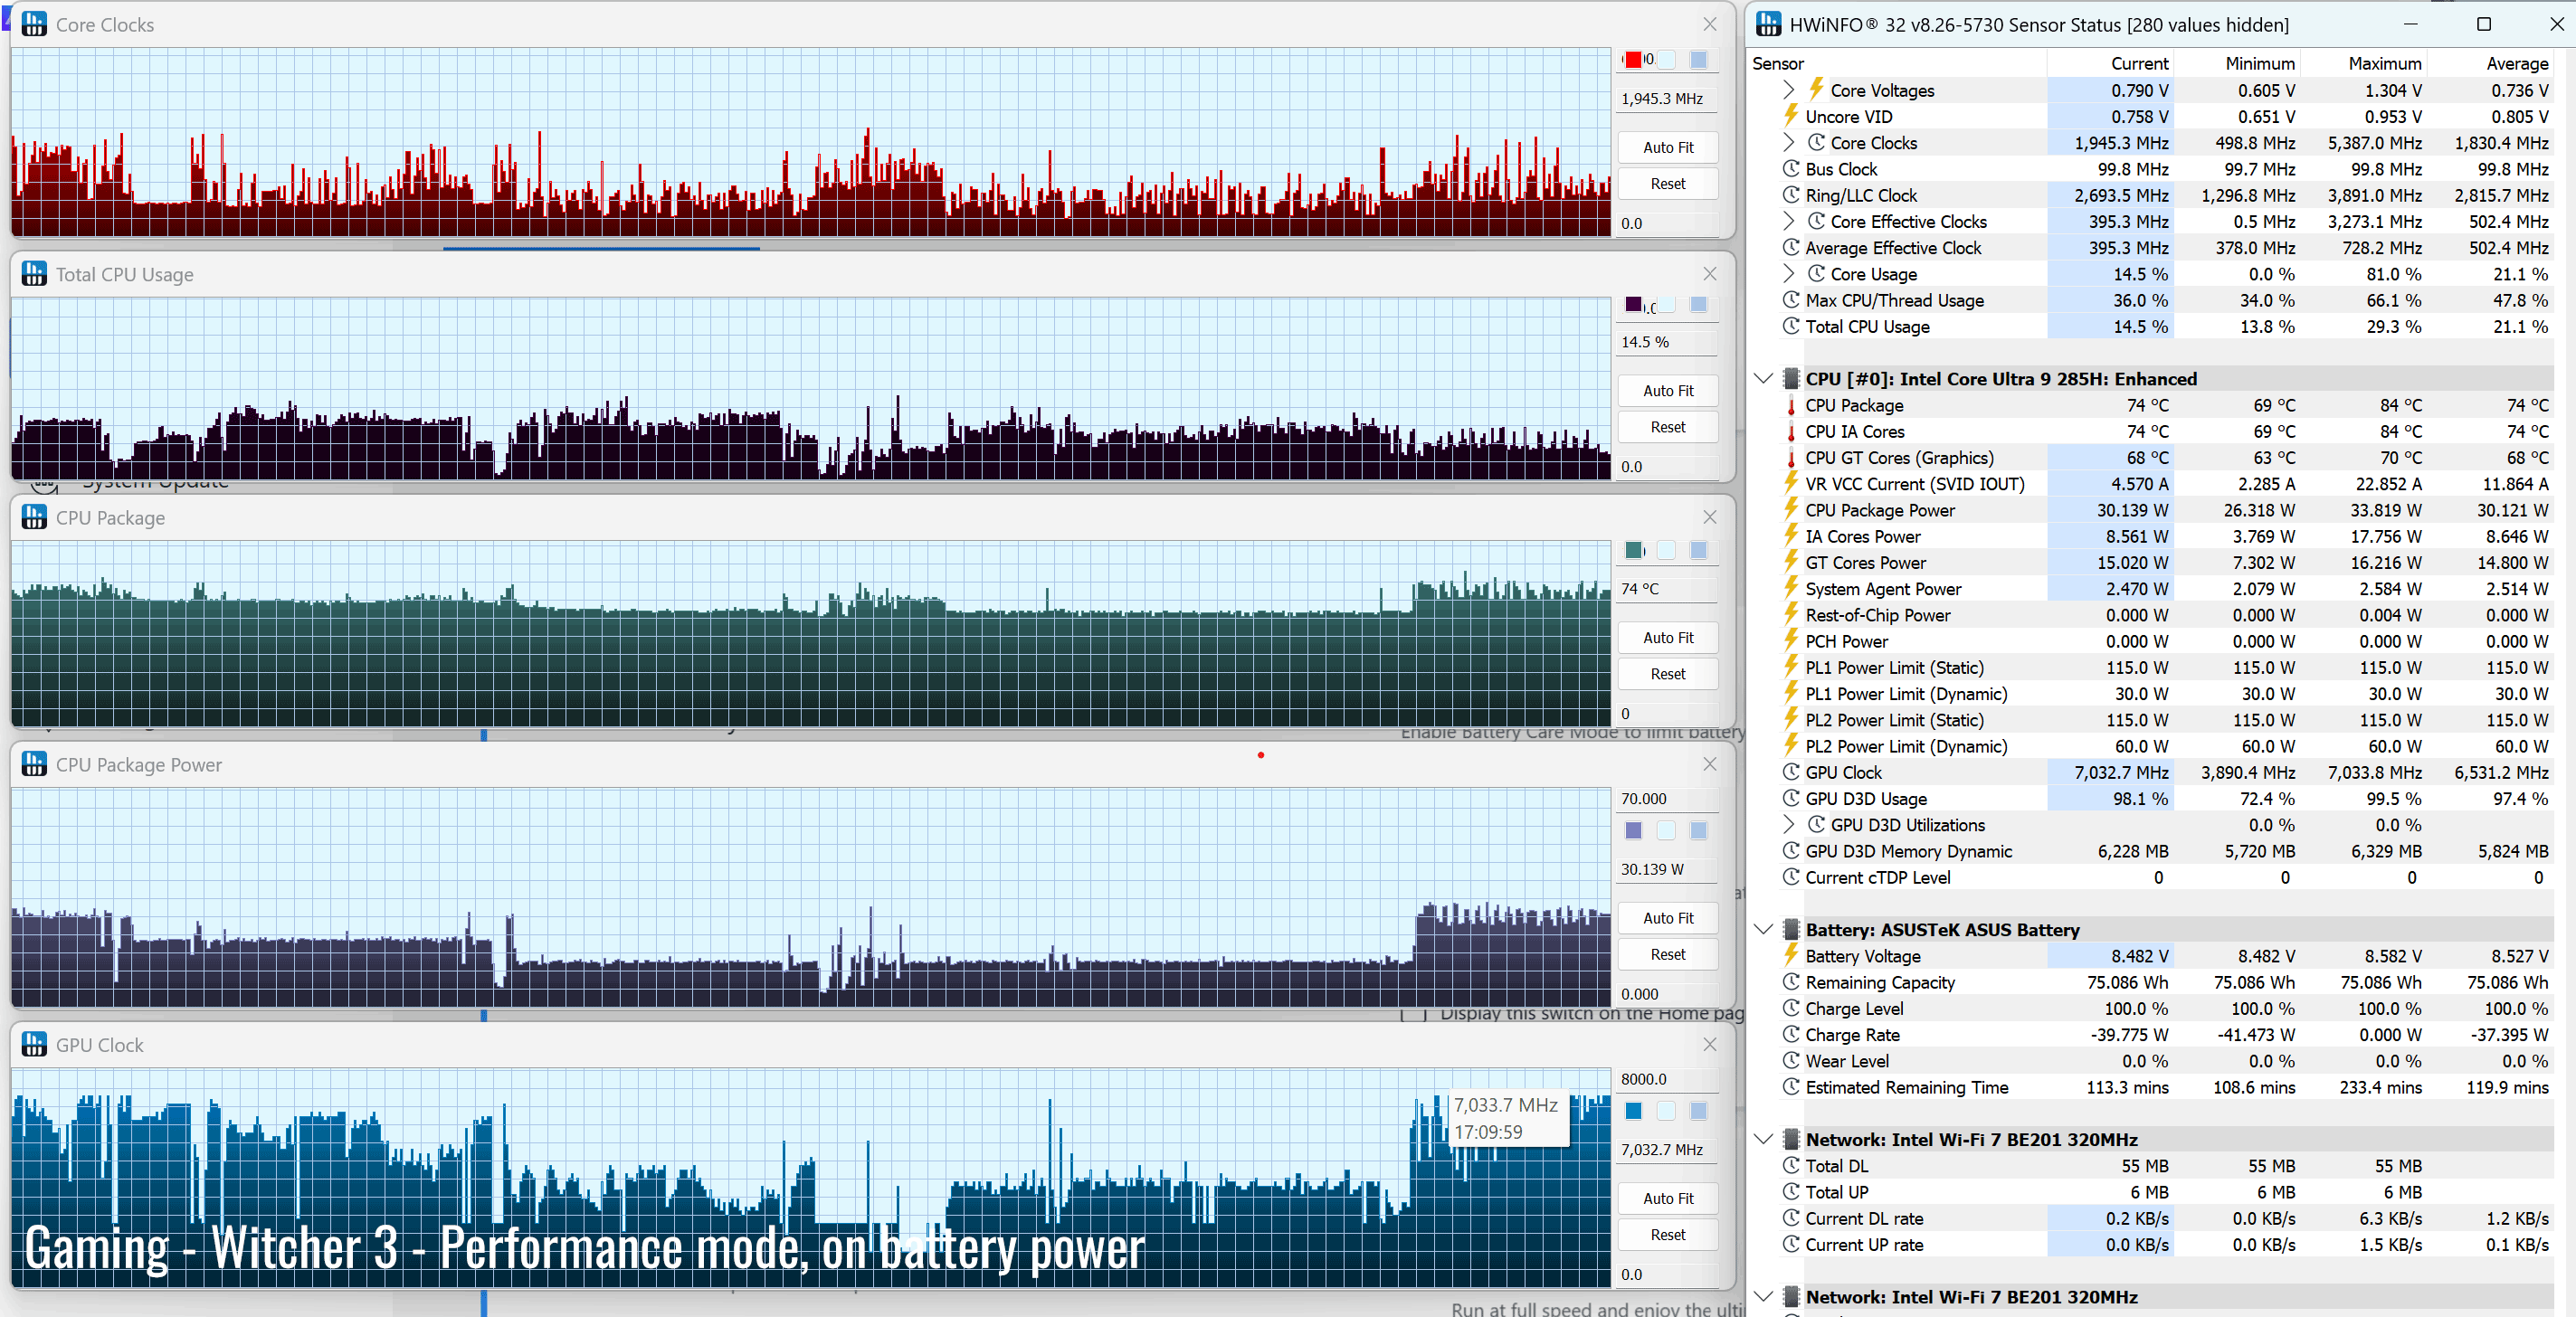Click the Current column header
This screenshot has height=1317, width=2576.
(x=2110, y=63)
